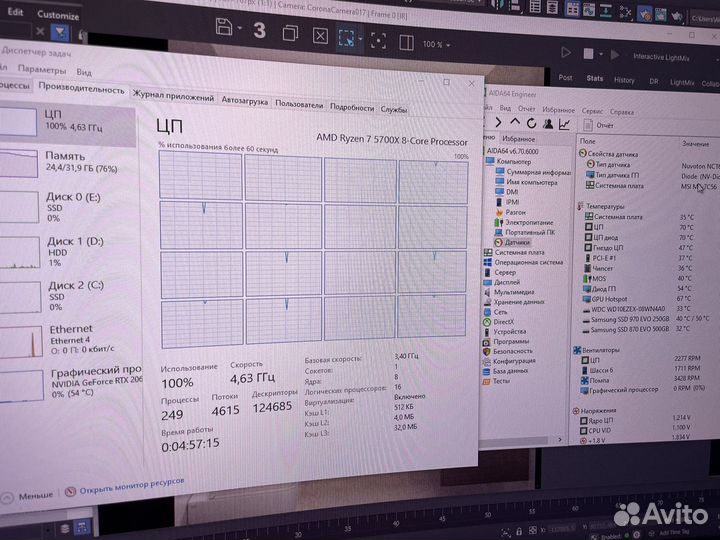Open the Пользователи tab in Task Manager
Screen dimensions: 720x540
(x=299, y=104)
